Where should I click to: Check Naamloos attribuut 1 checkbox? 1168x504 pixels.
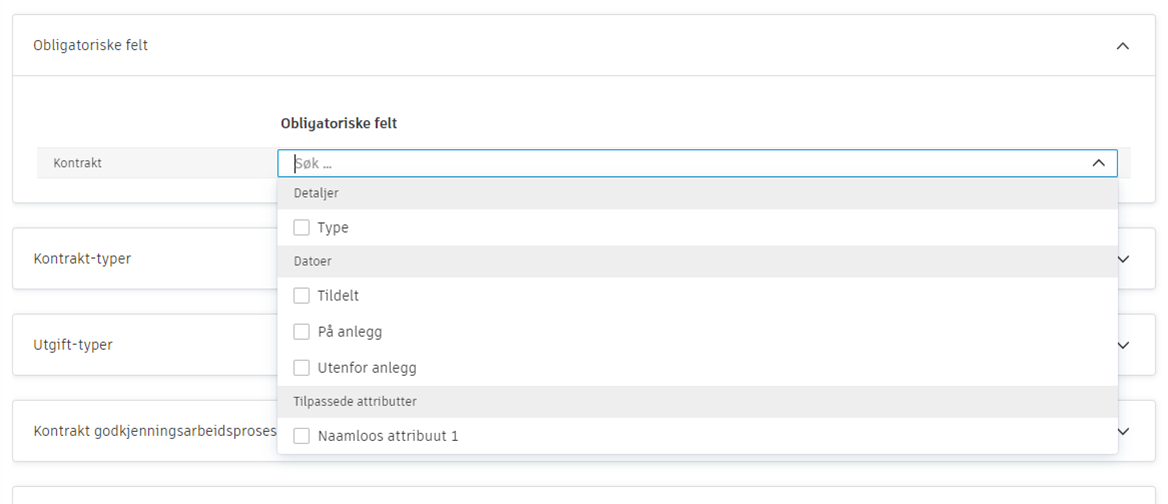pyautogui.click(x=302, y=436)
